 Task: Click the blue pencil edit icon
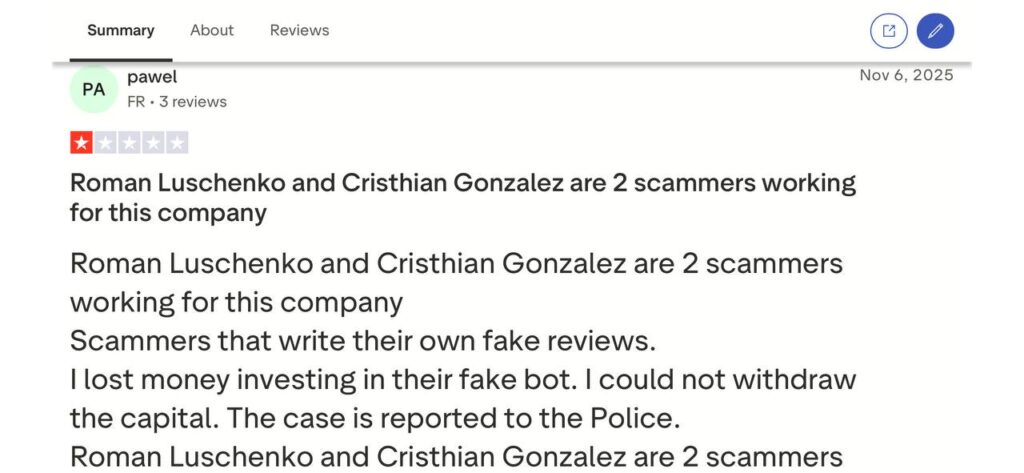coord(935,31)
